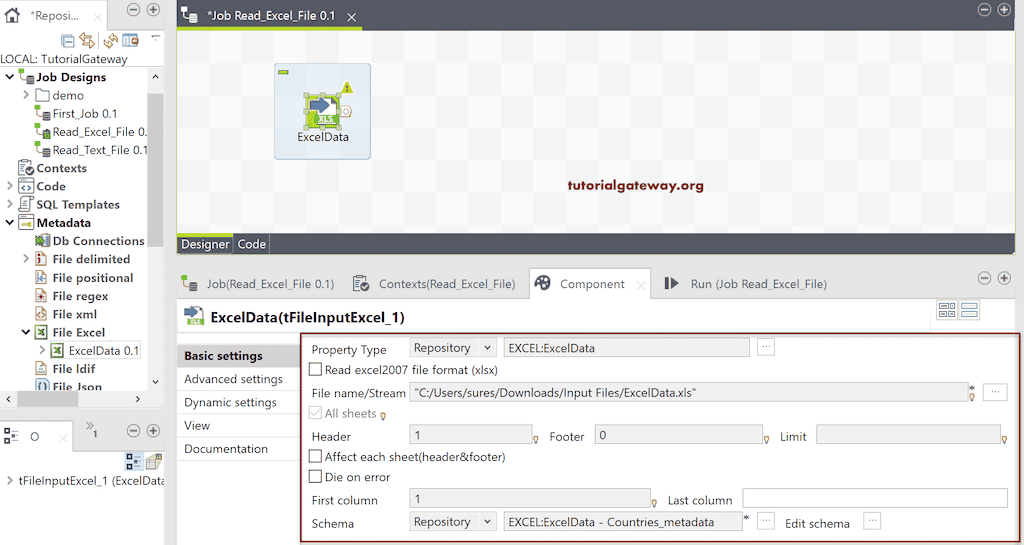Enable Die on error checkbox
Screen dimensions: 1024x545
click(315, 477)
